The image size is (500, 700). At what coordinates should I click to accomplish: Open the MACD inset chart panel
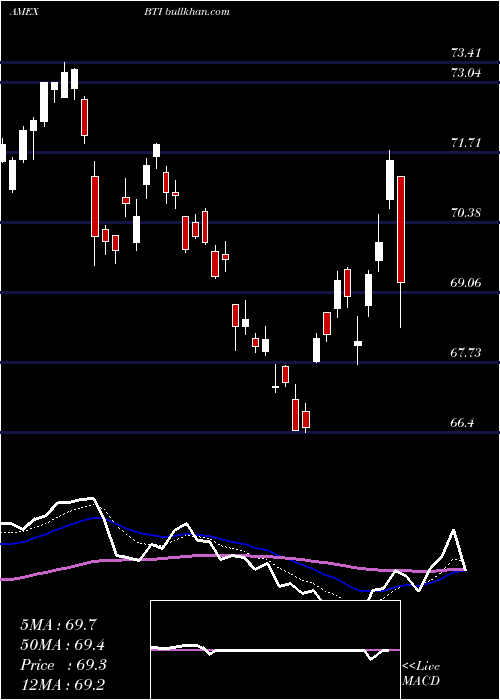click(x=275, y=650)
